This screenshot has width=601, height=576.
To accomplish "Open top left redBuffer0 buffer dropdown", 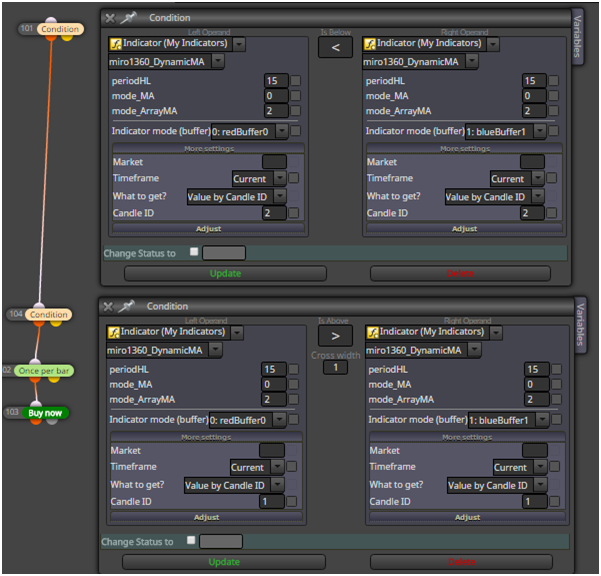I will pyautogui.click(x=282, y=131).
